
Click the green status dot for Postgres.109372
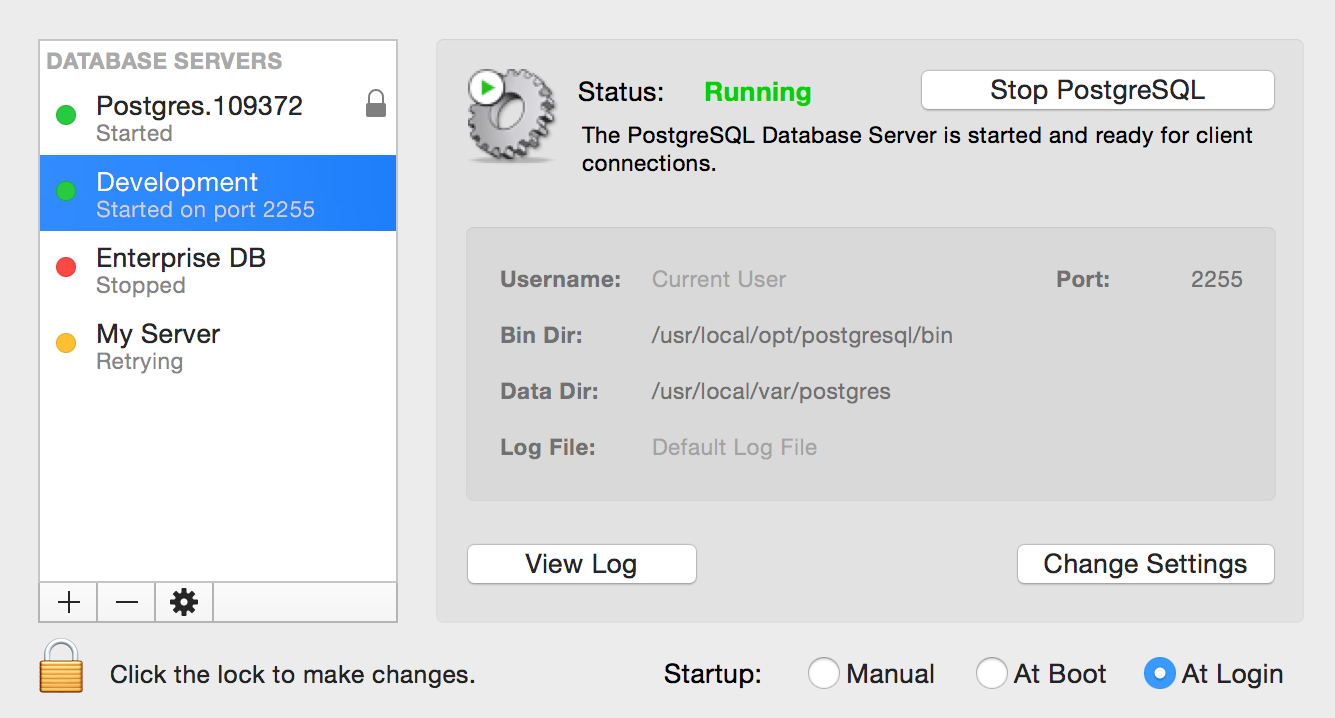(65, 115)
